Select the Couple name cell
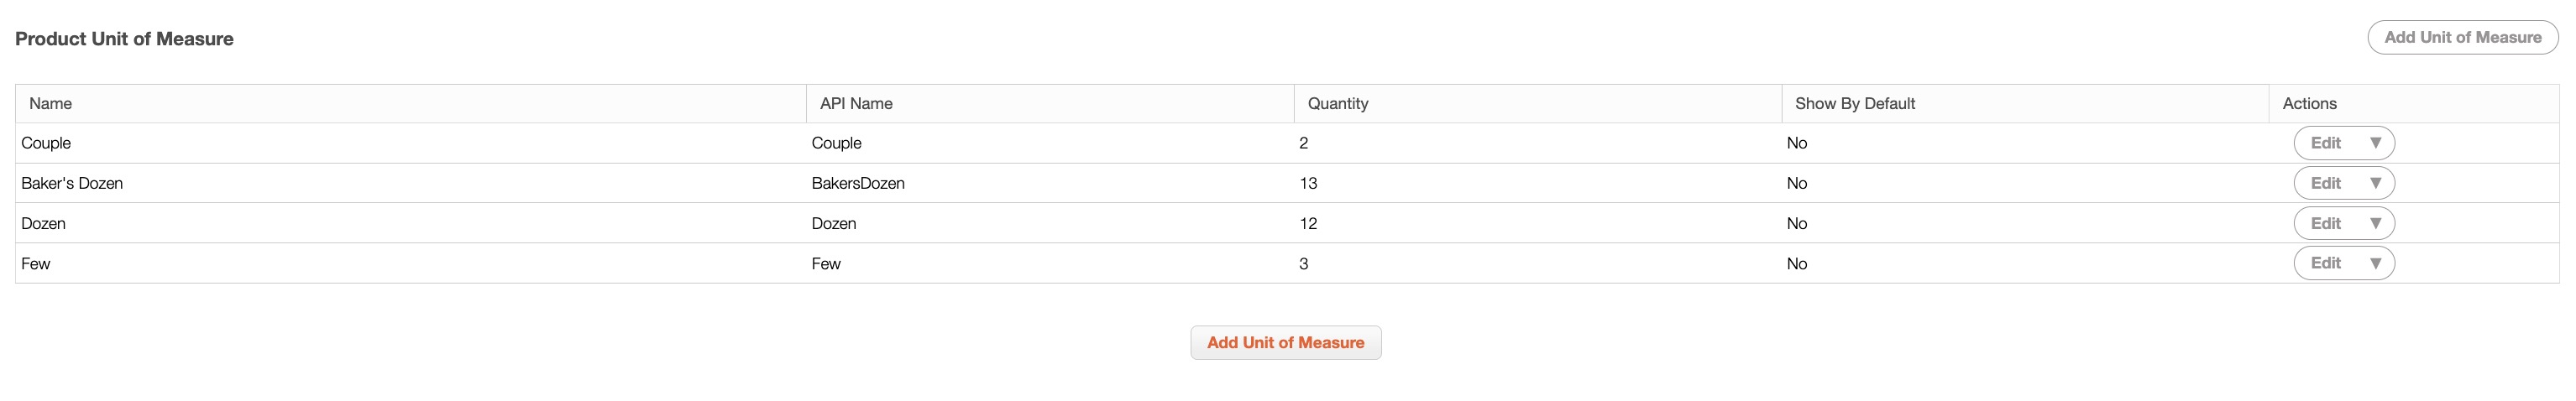 pos(46,143)
